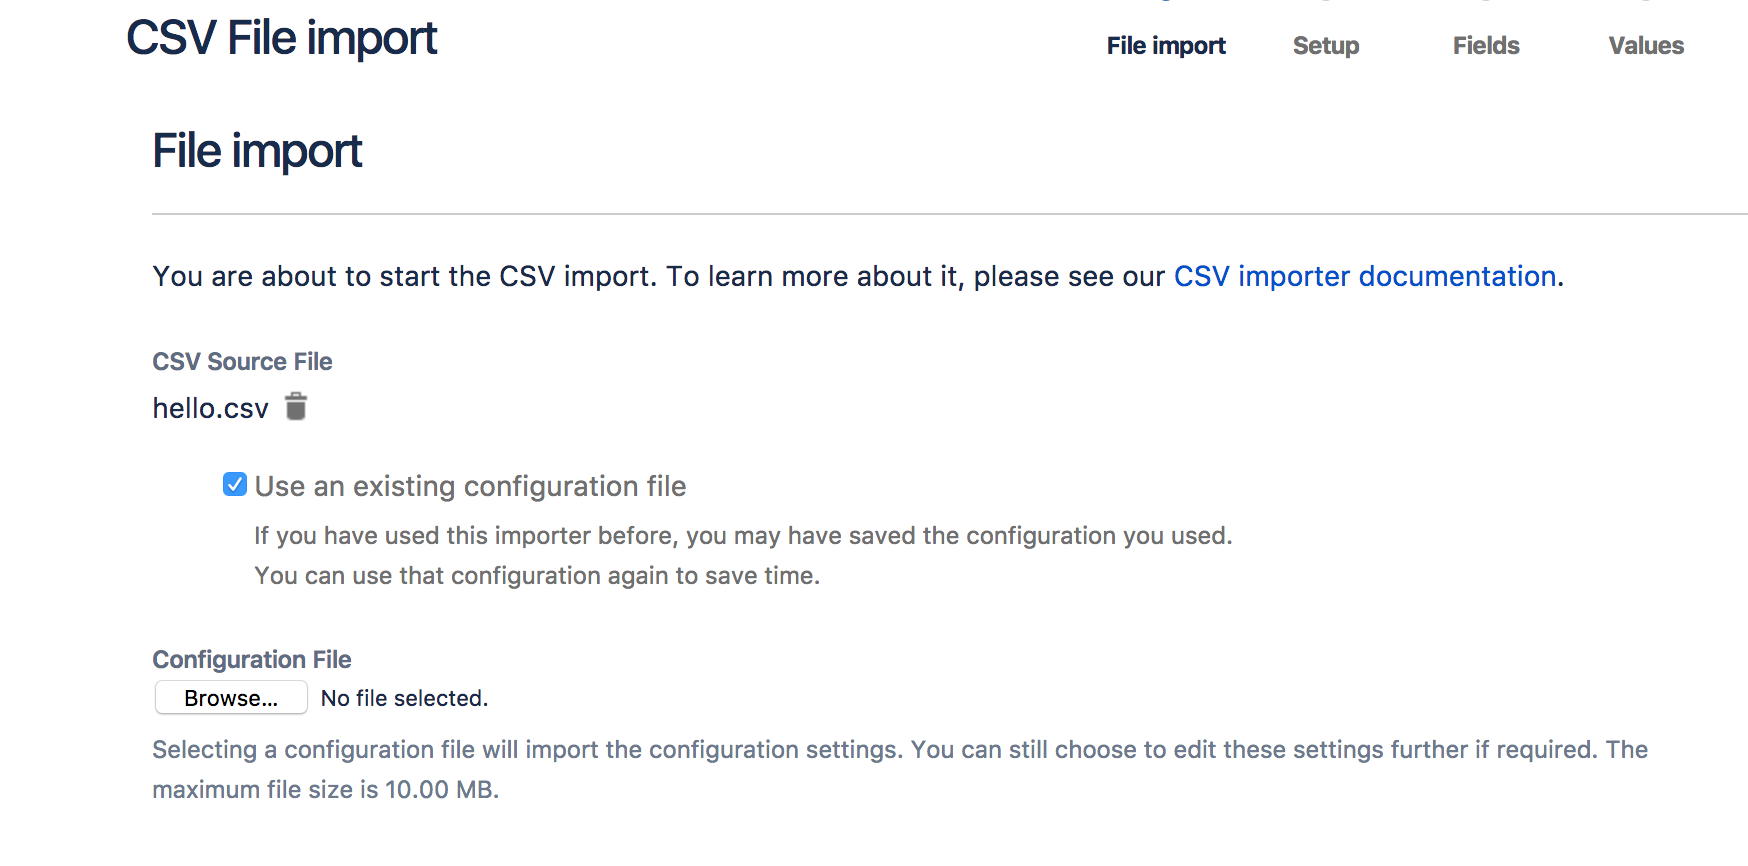The height and width of the screenshot is (866, 1748).
Task: Click the 'maximum file size is 10.00 MB' note
Action: [x=325, y=790]
